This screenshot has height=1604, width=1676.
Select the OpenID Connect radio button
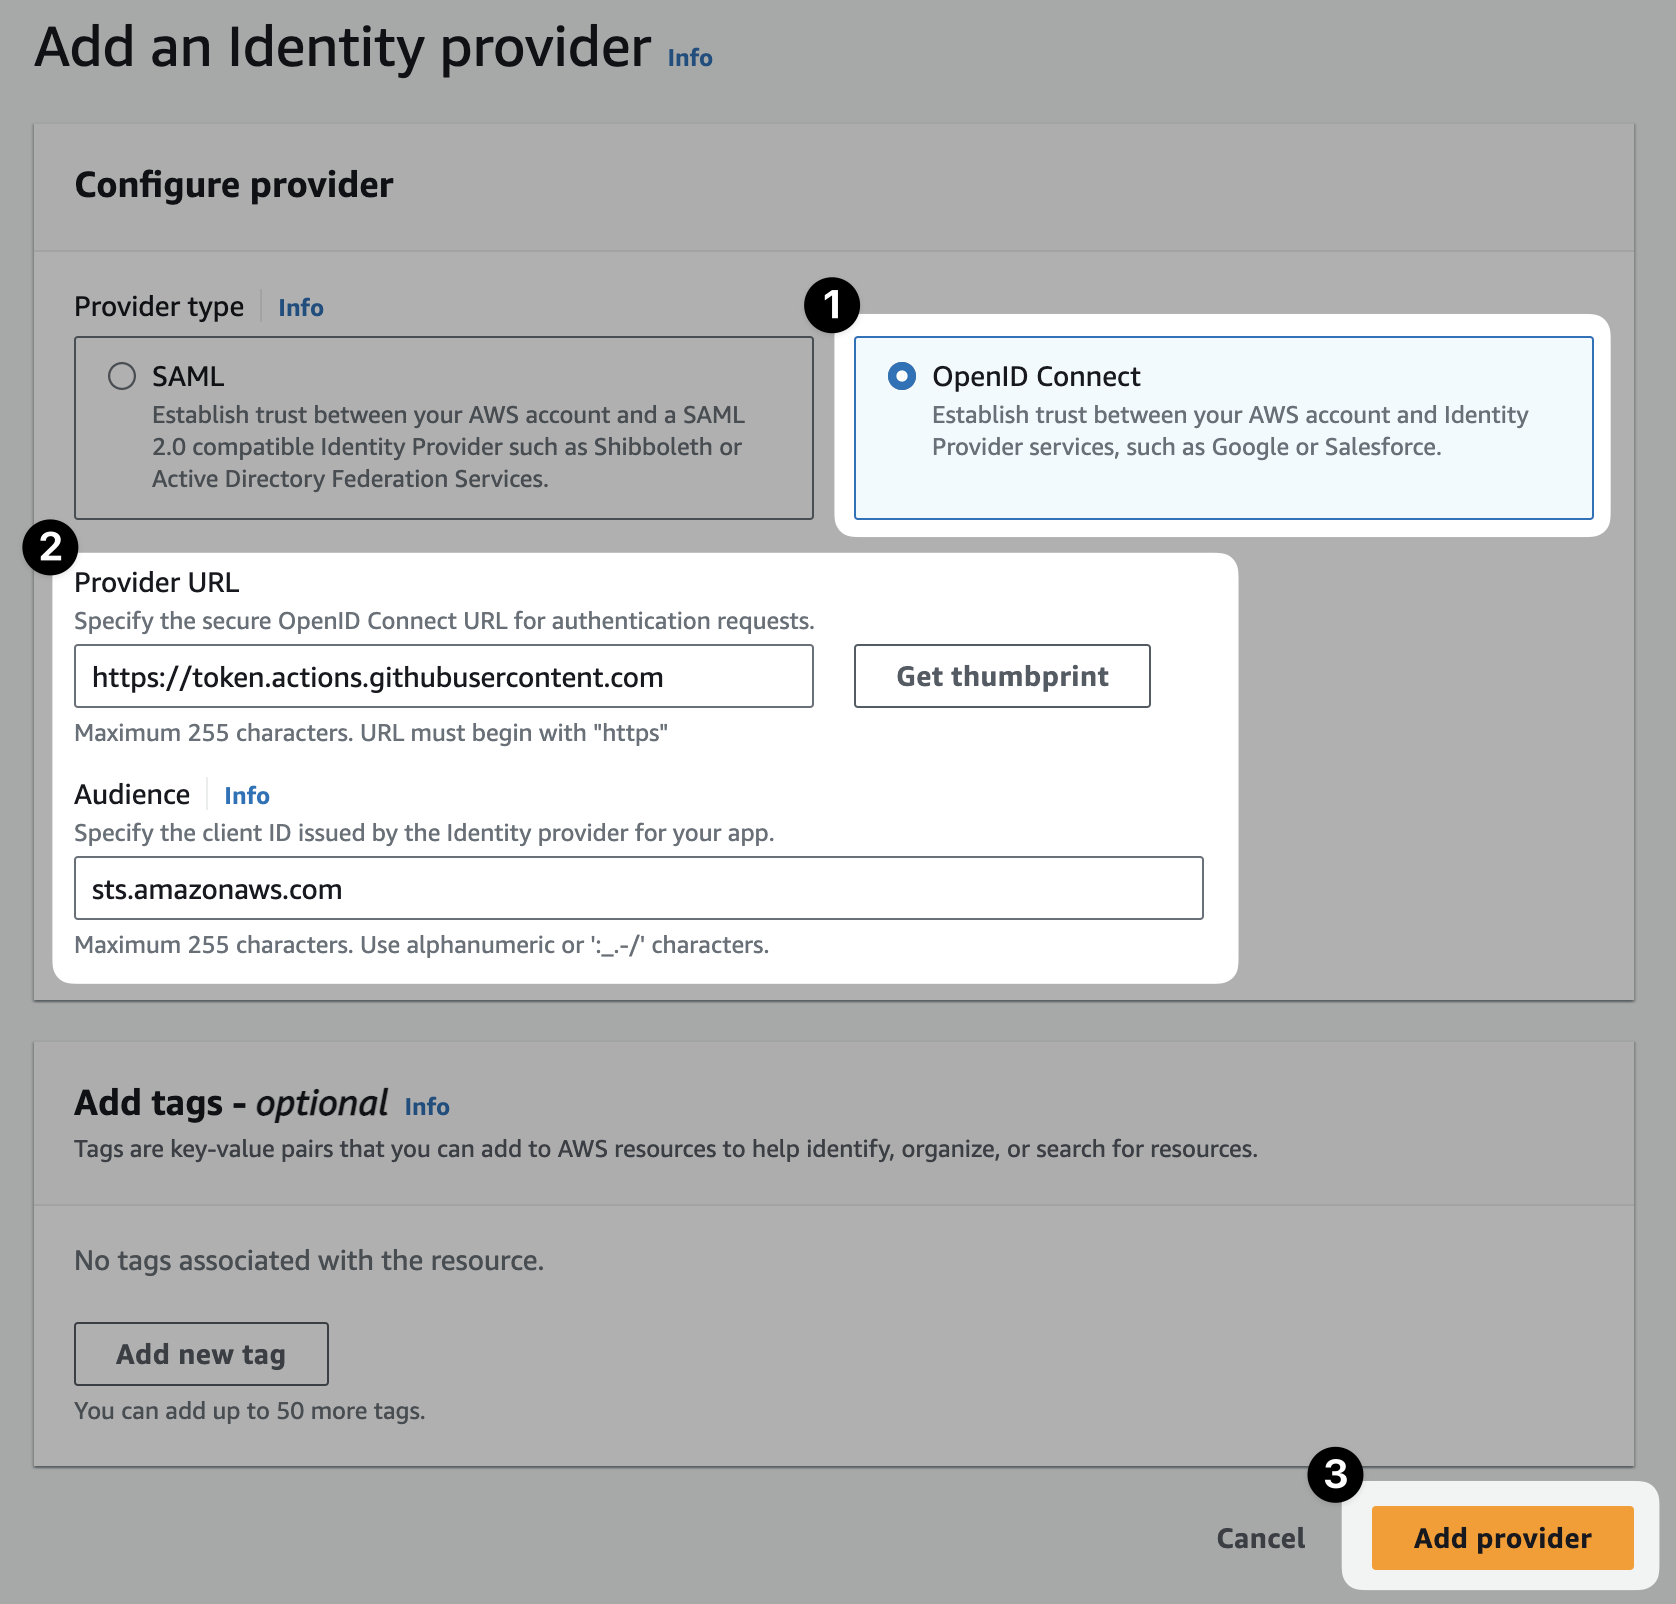(x=902, y=376)
